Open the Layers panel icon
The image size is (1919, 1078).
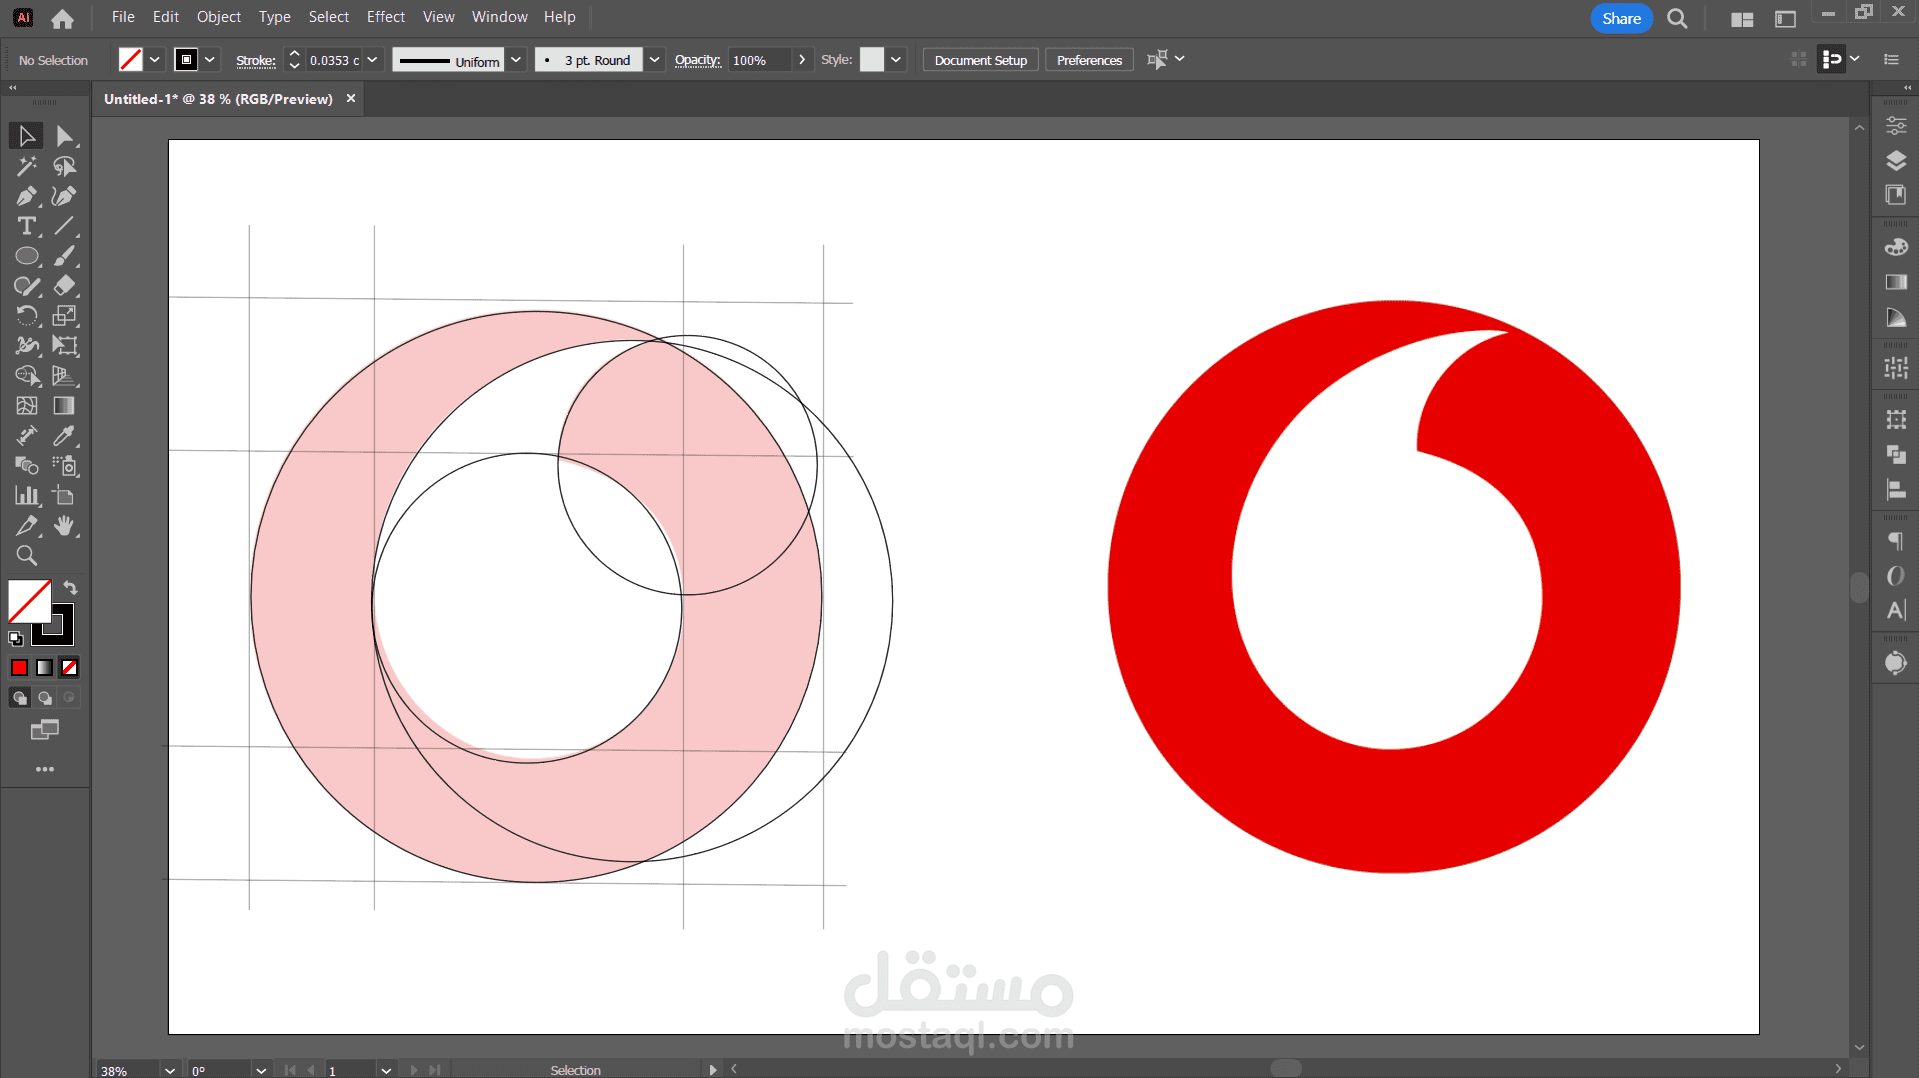click(x=1896, y=160)
